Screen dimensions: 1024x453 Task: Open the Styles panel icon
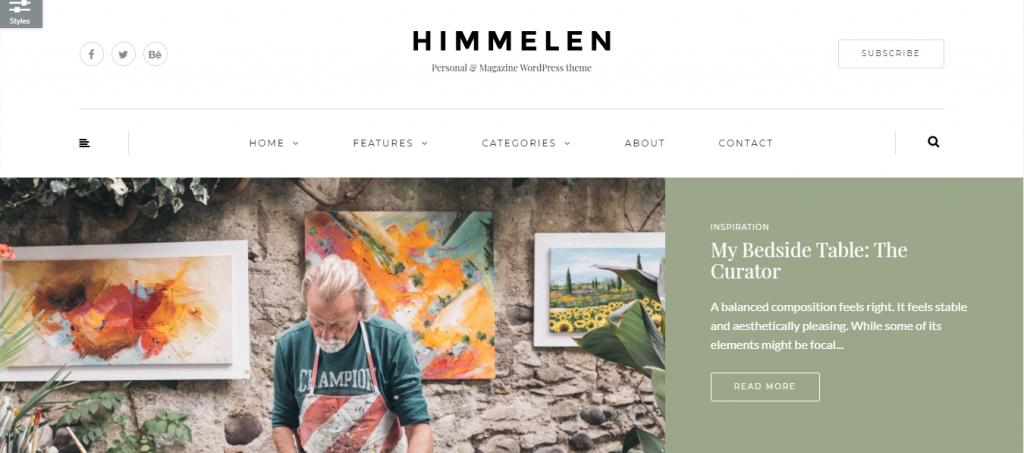click(x=20, y=13)
